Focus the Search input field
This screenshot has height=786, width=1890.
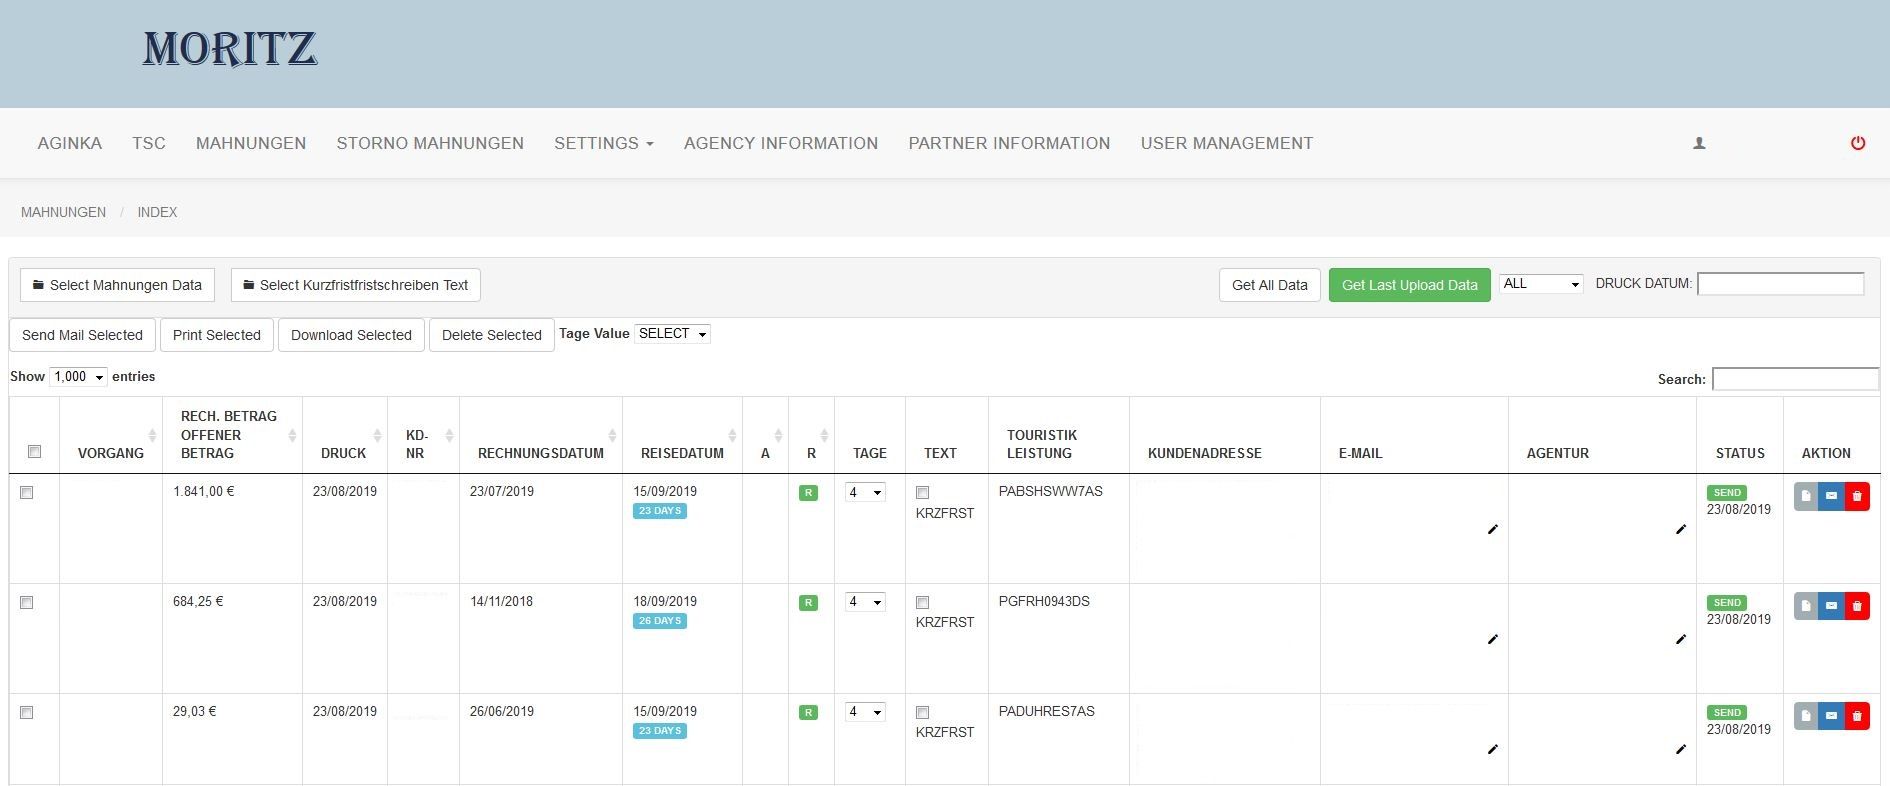pyautogui.click(x=1795, y=379)
